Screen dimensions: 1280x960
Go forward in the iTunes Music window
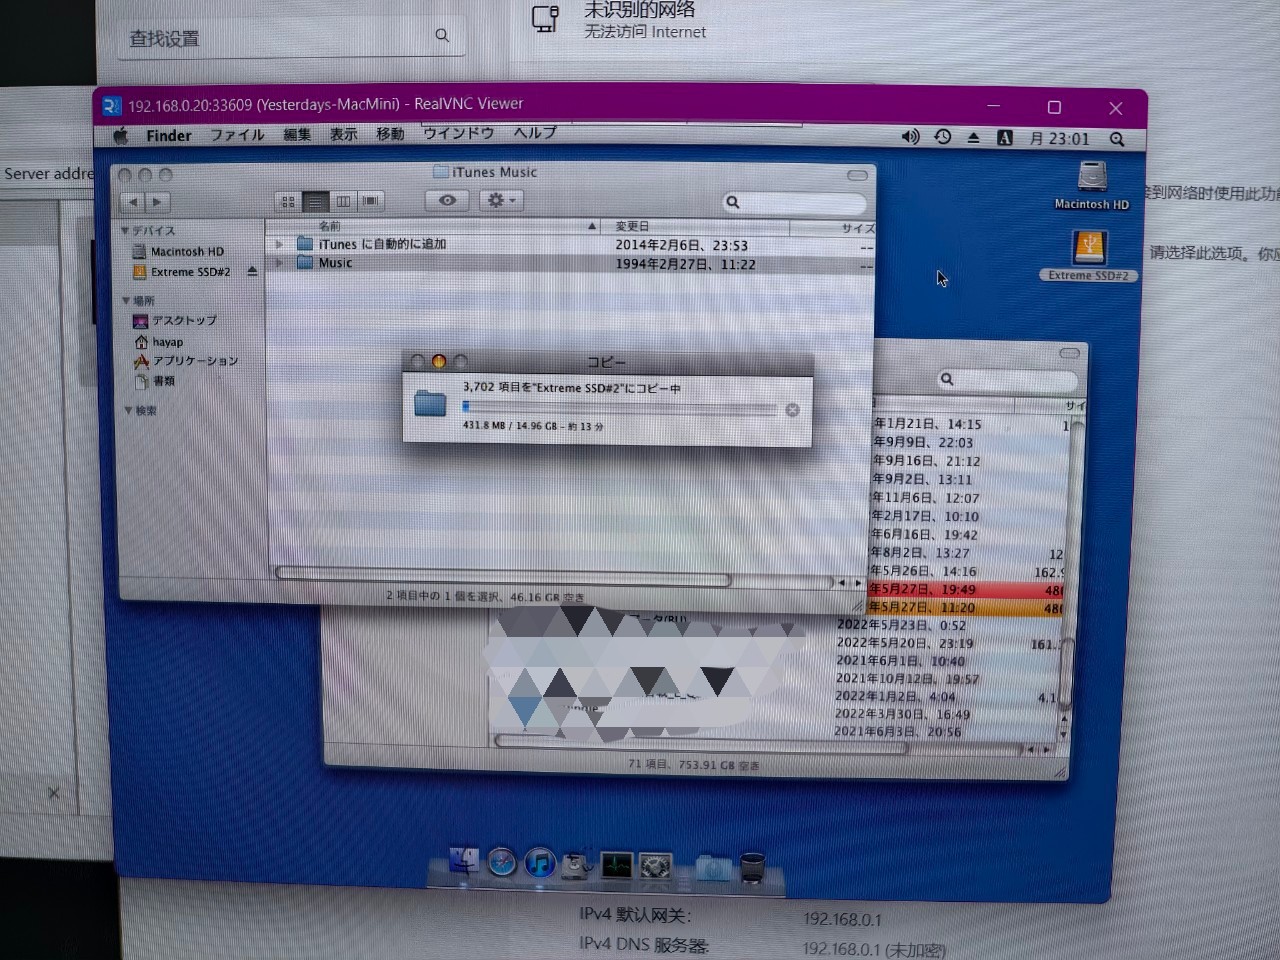(157, 201)
